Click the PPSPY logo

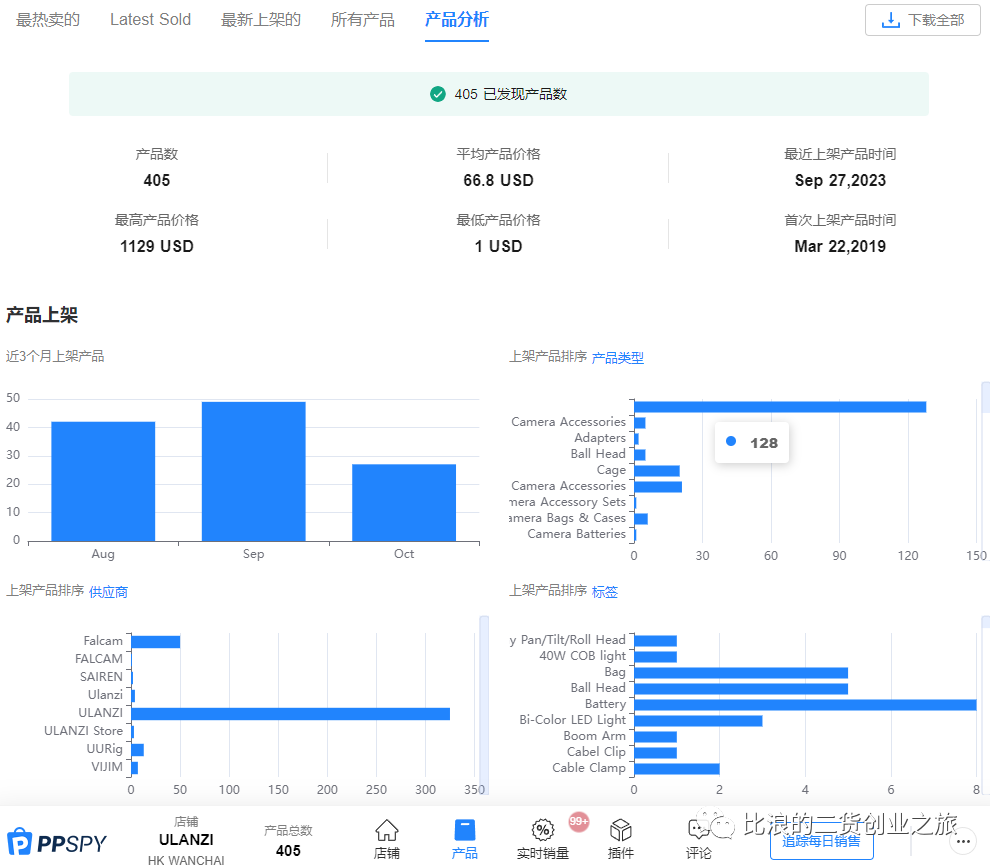coord(57,842)
